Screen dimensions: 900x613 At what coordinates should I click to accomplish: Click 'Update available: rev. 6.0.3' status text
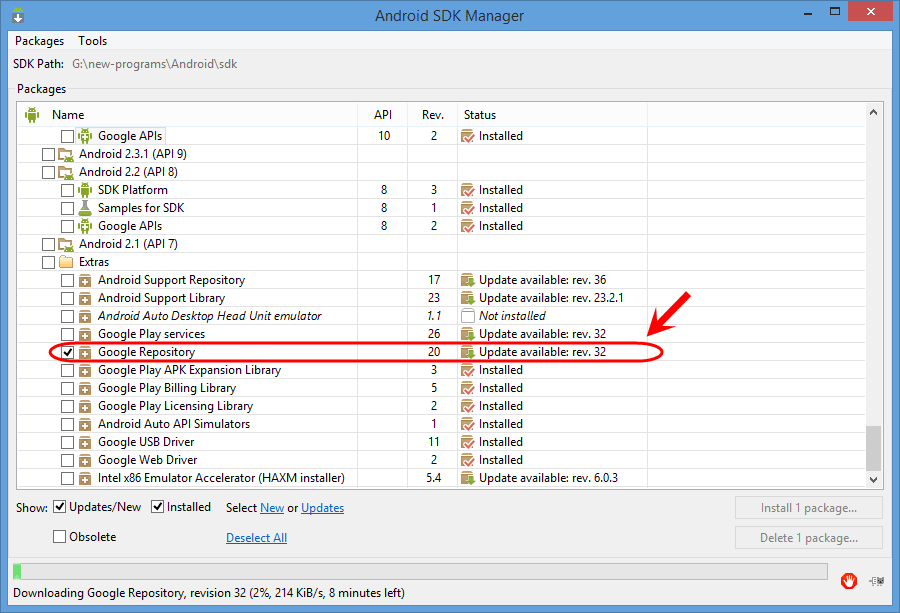coord(548,478)
